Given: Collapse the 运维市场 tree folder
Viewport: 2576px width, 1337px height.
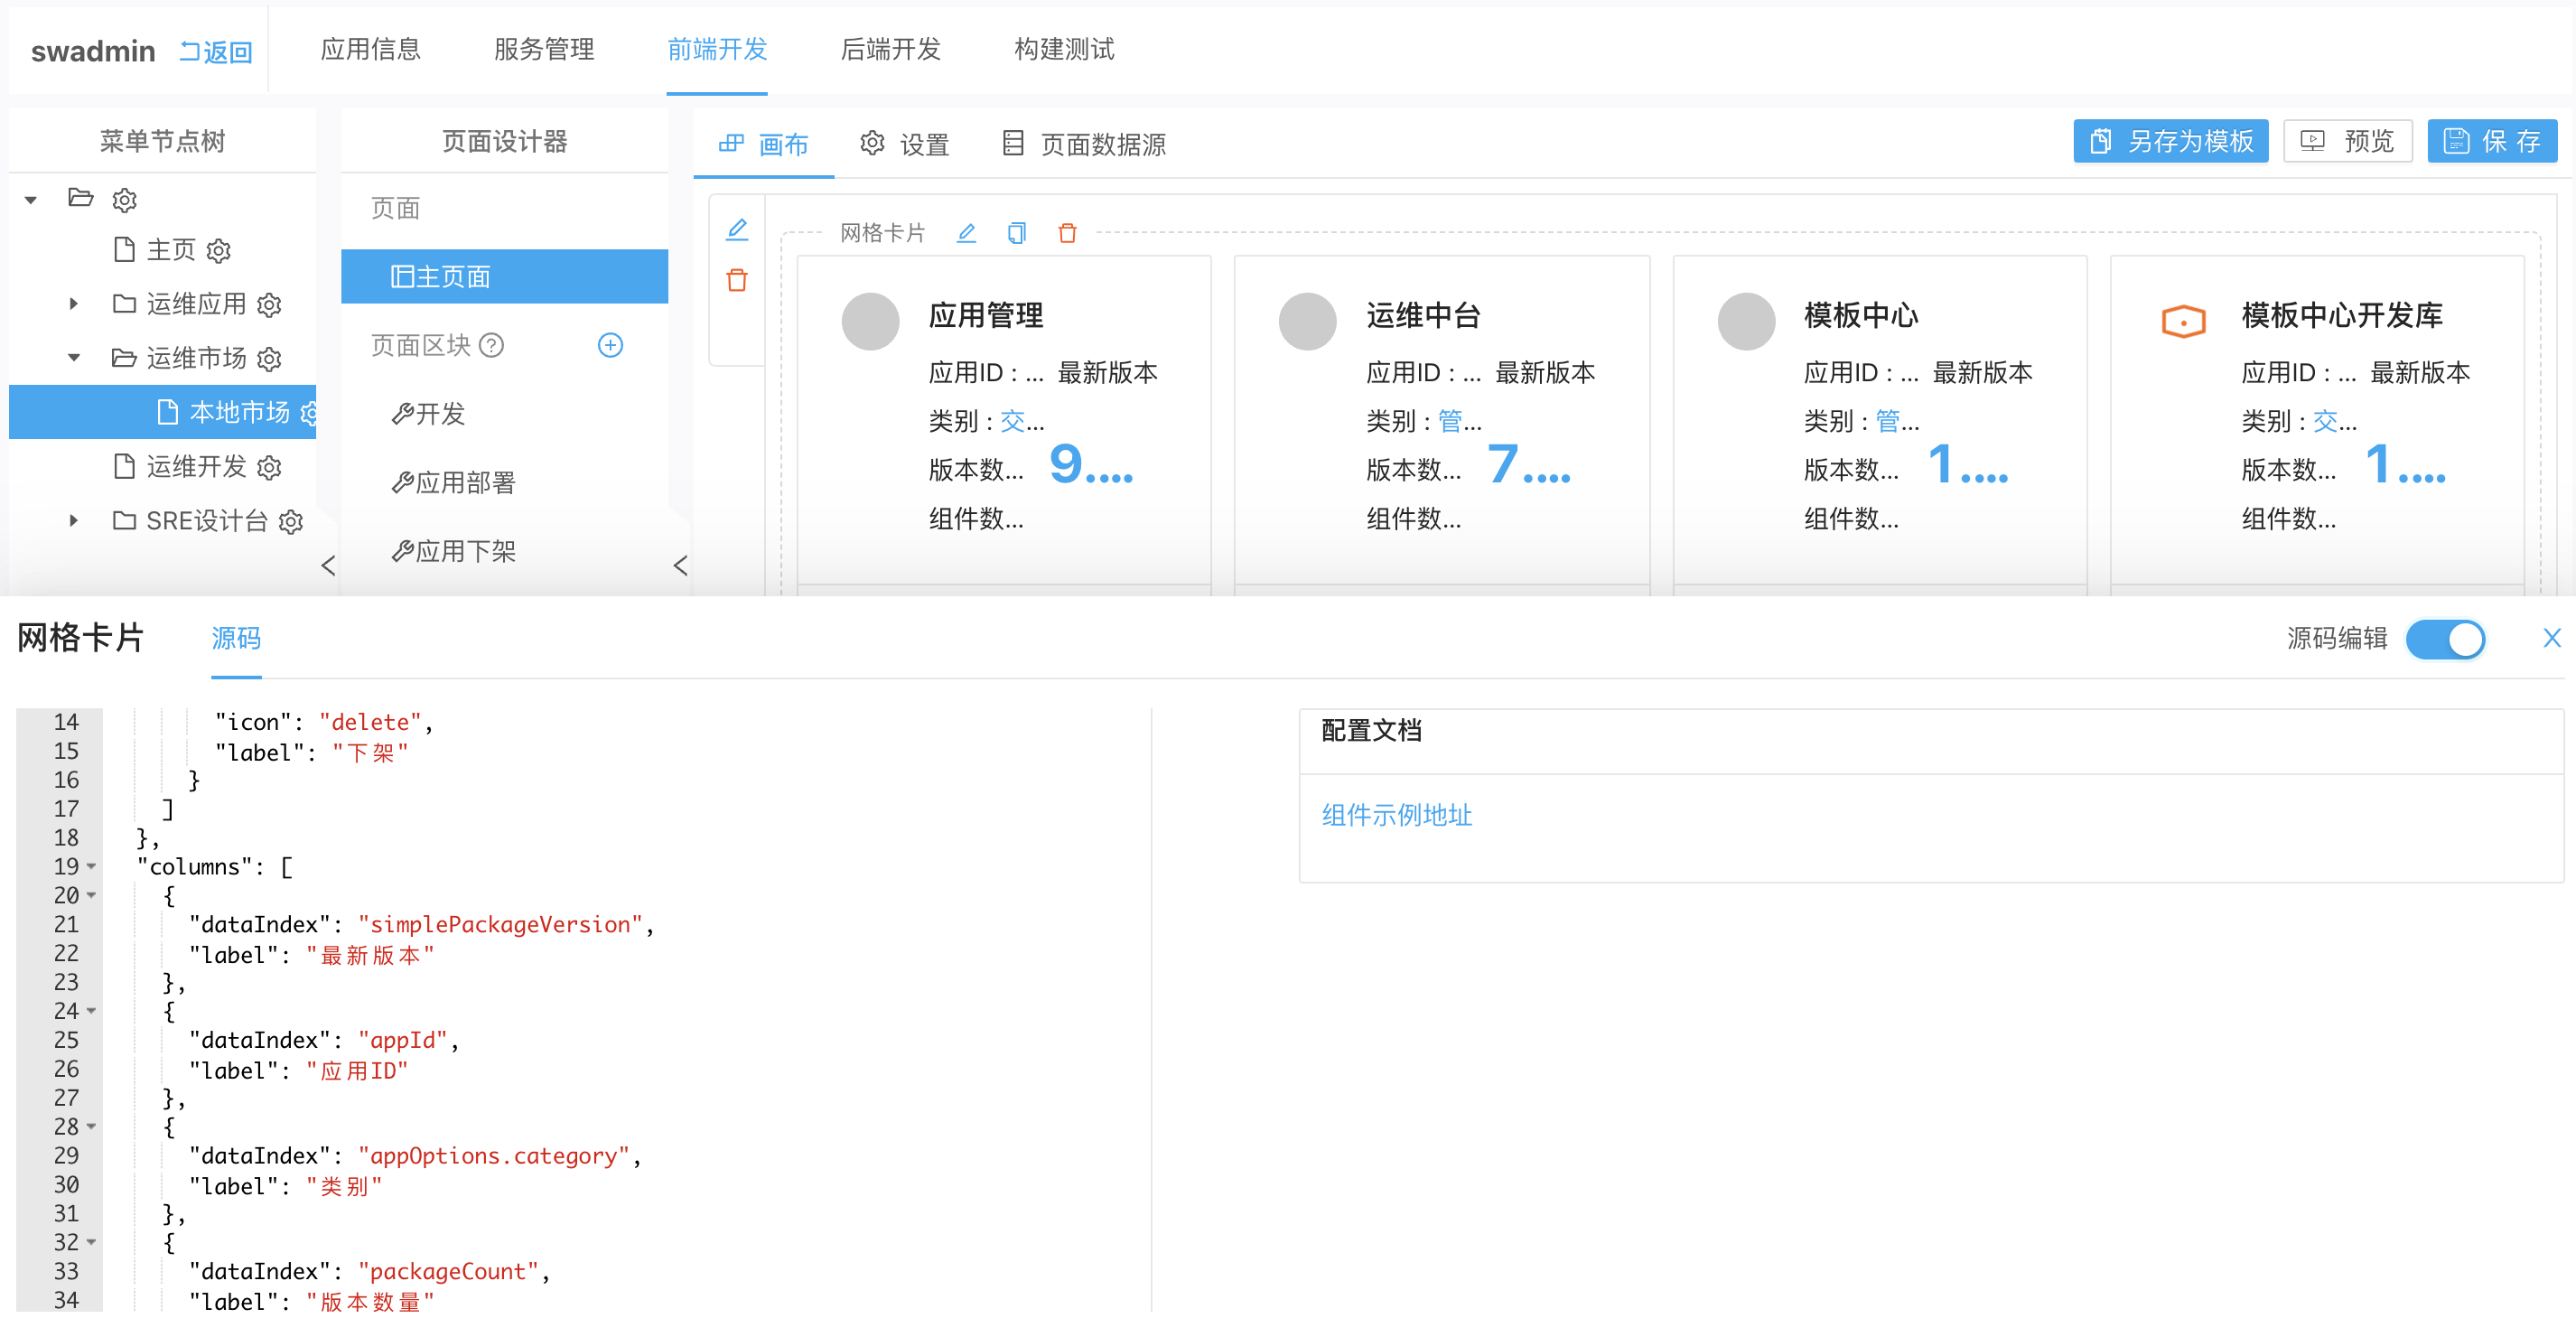Looking at the screenshot, I should click(x=73, y=358).
